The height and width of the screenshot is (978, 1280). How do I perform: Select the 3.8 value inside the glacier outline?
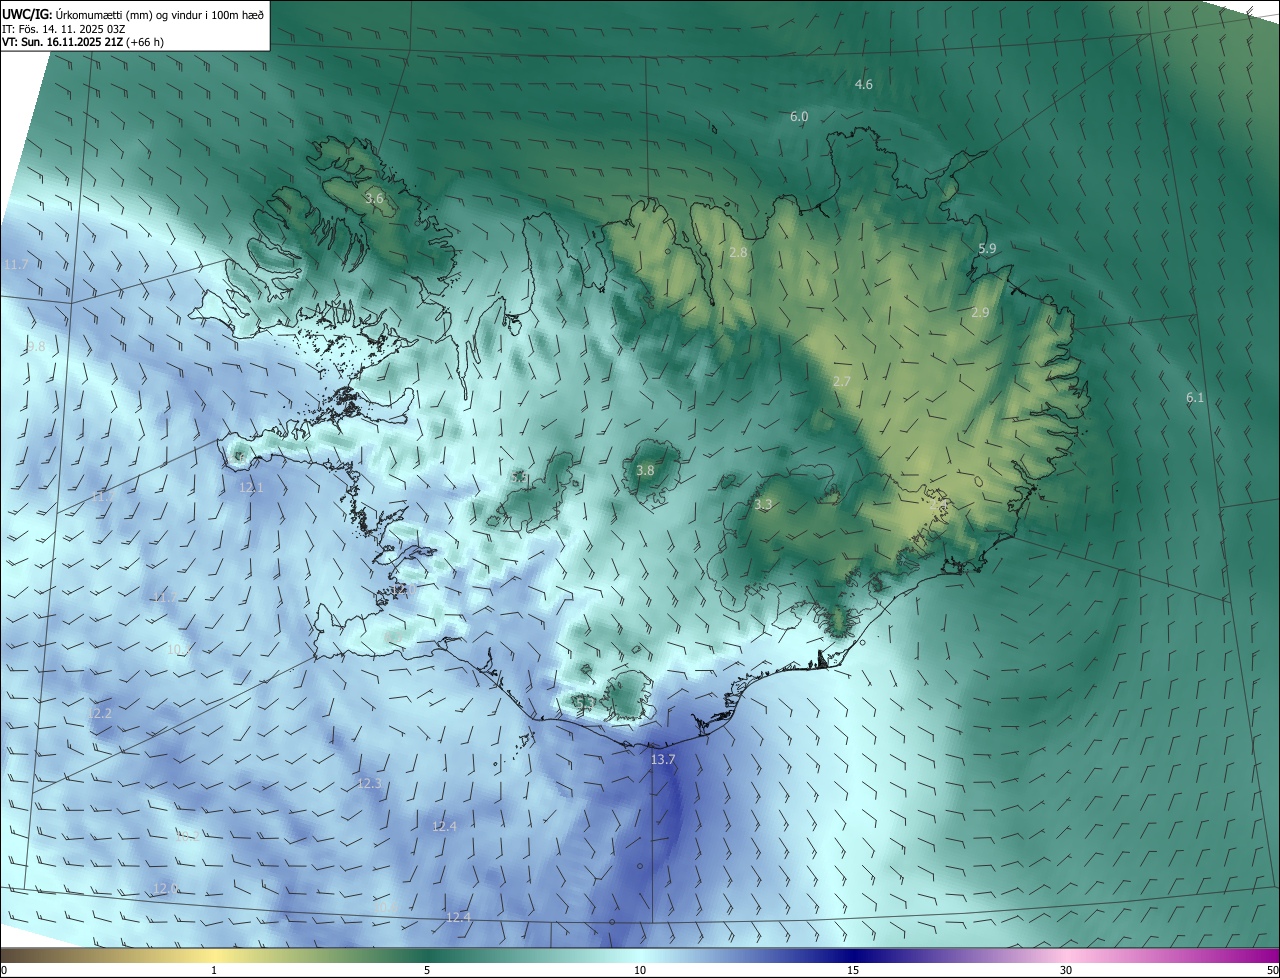[645, 471]
